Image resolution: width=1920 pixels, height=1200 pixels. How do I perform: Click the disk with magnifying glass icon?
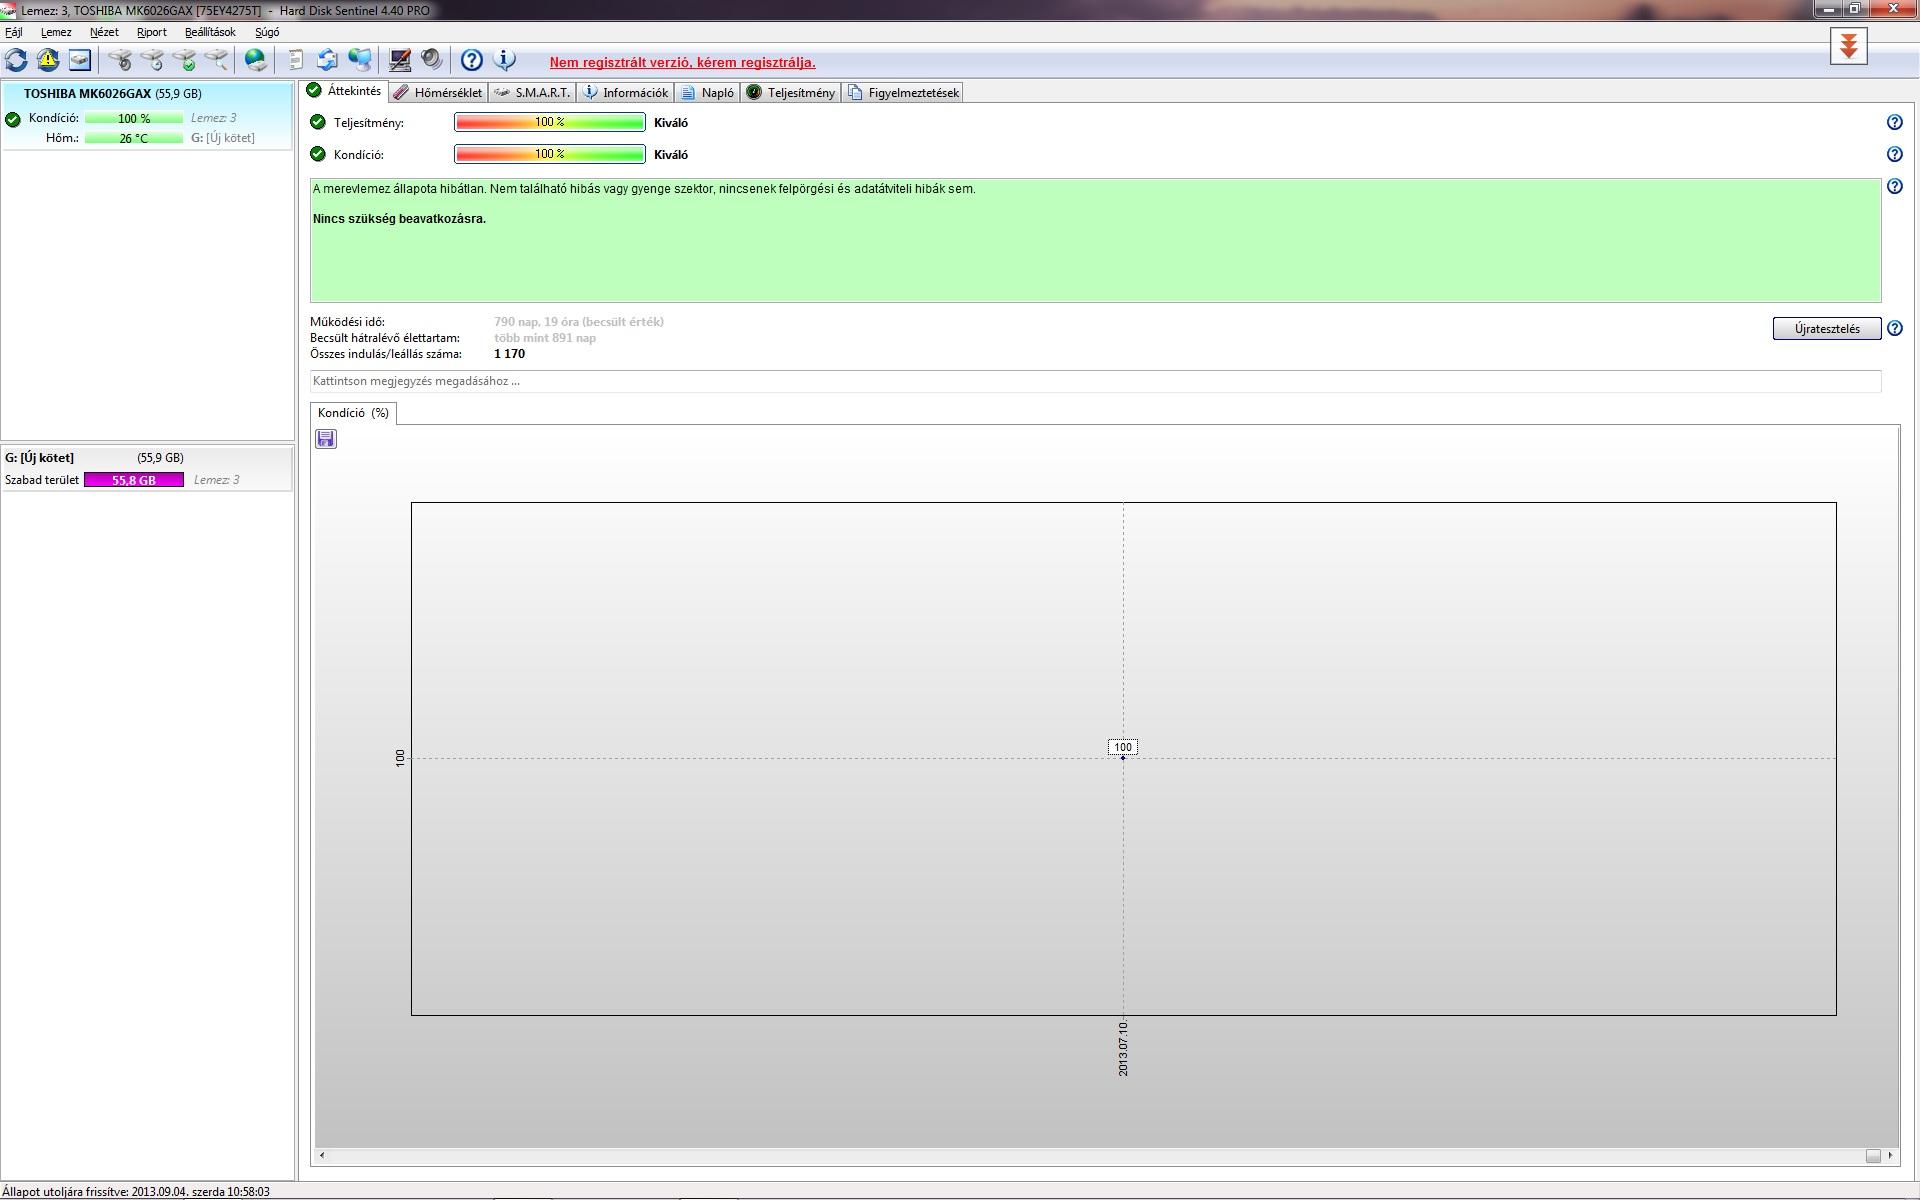[x=216, y=60]
